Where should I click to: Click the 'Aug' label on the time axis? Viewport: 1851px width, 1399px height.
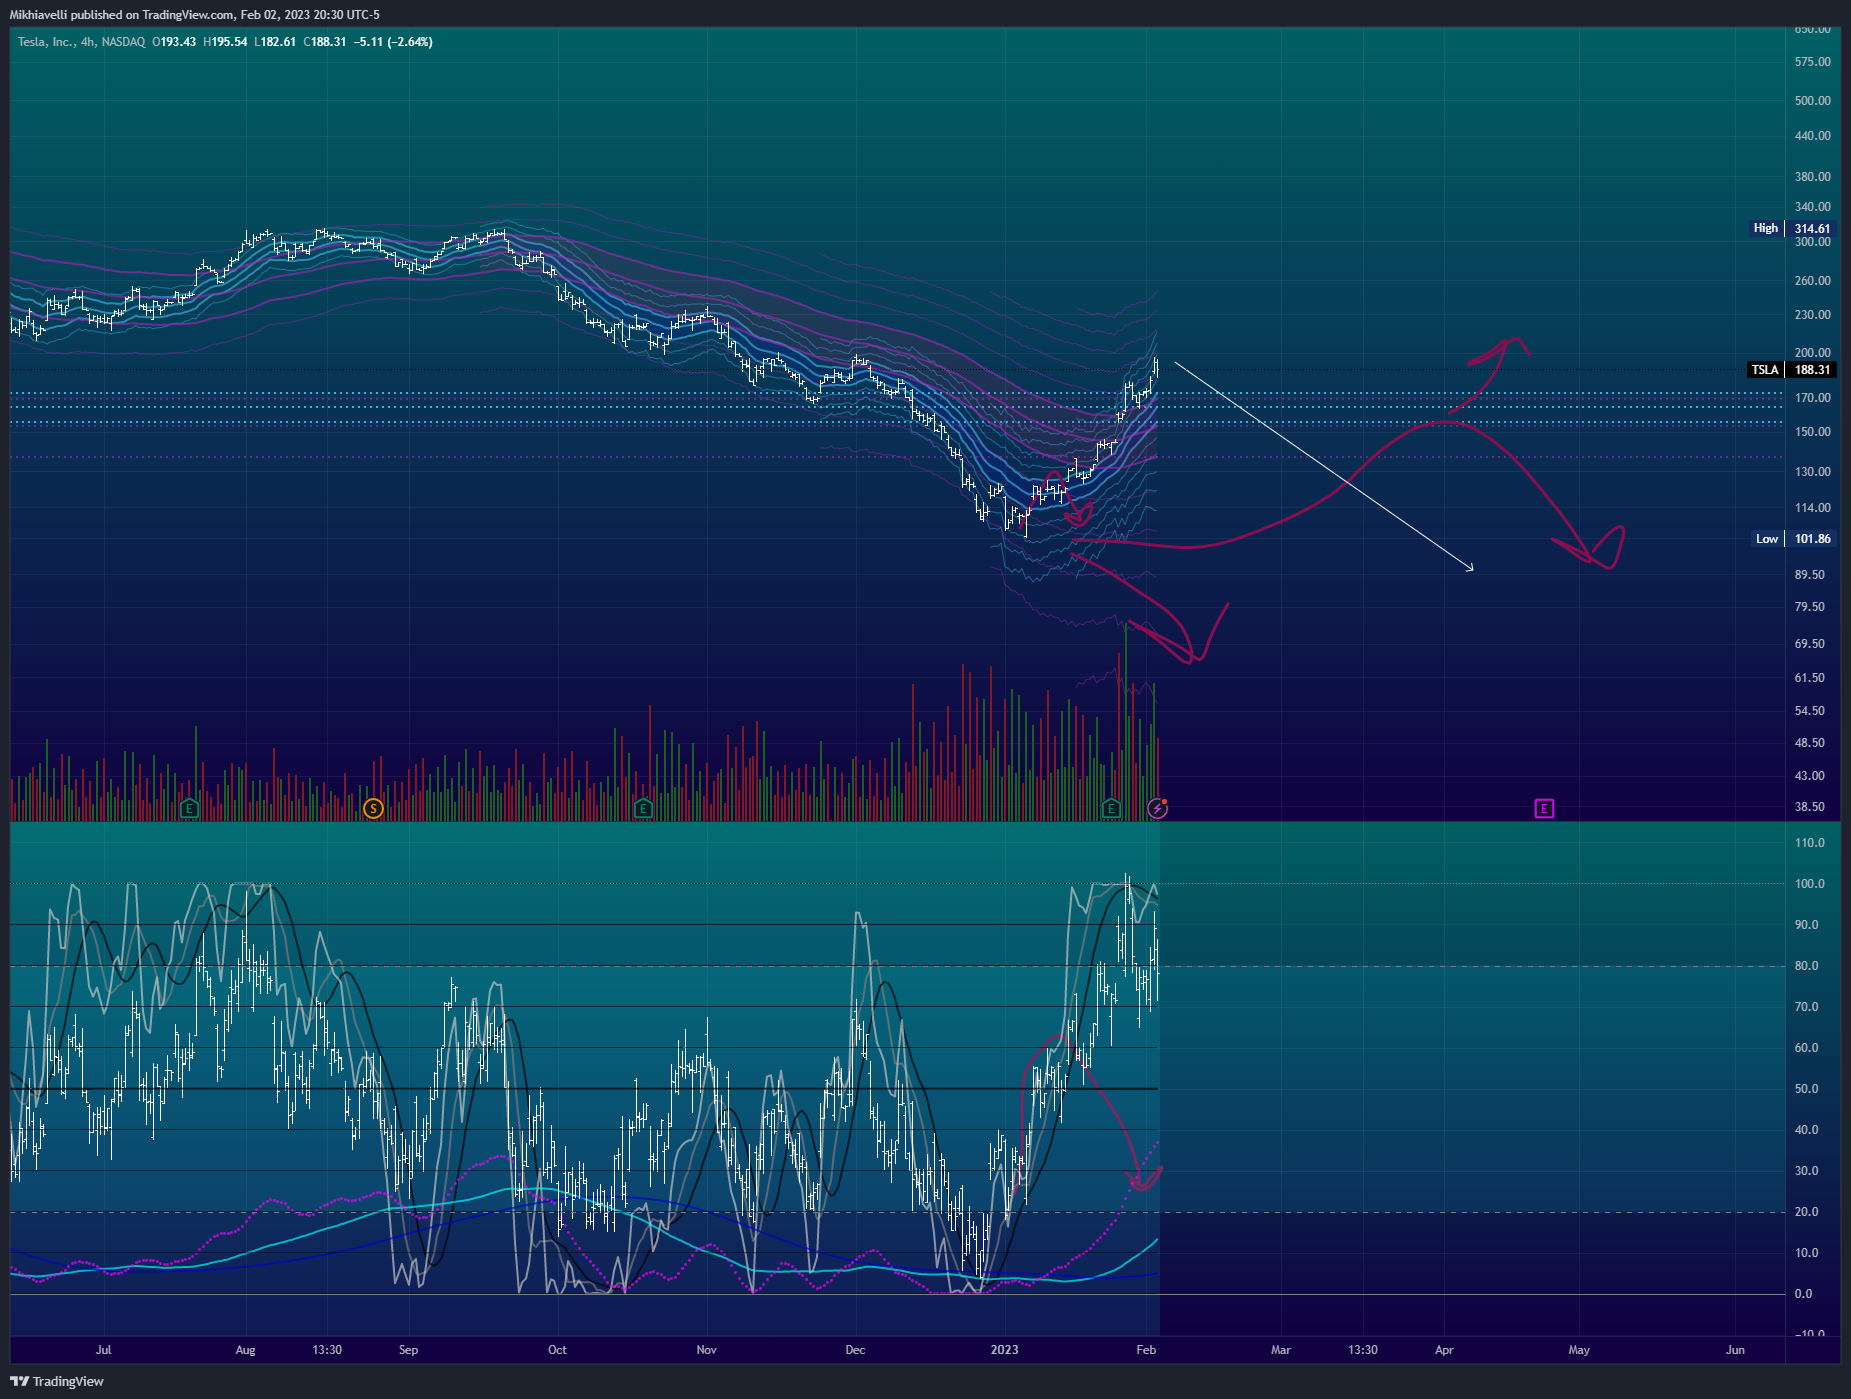pyautogui.click(x=245, y=1350)
